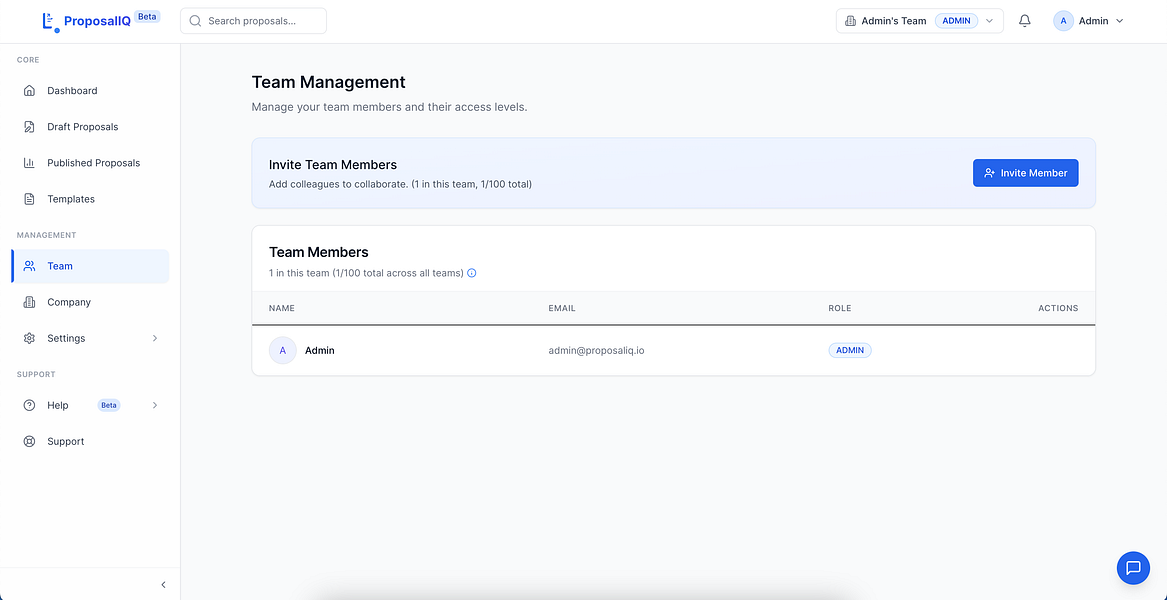The height and width of the screenshot is (600, 1167).
Task: Click the info icon beside team count
Action: click(472, 273)
